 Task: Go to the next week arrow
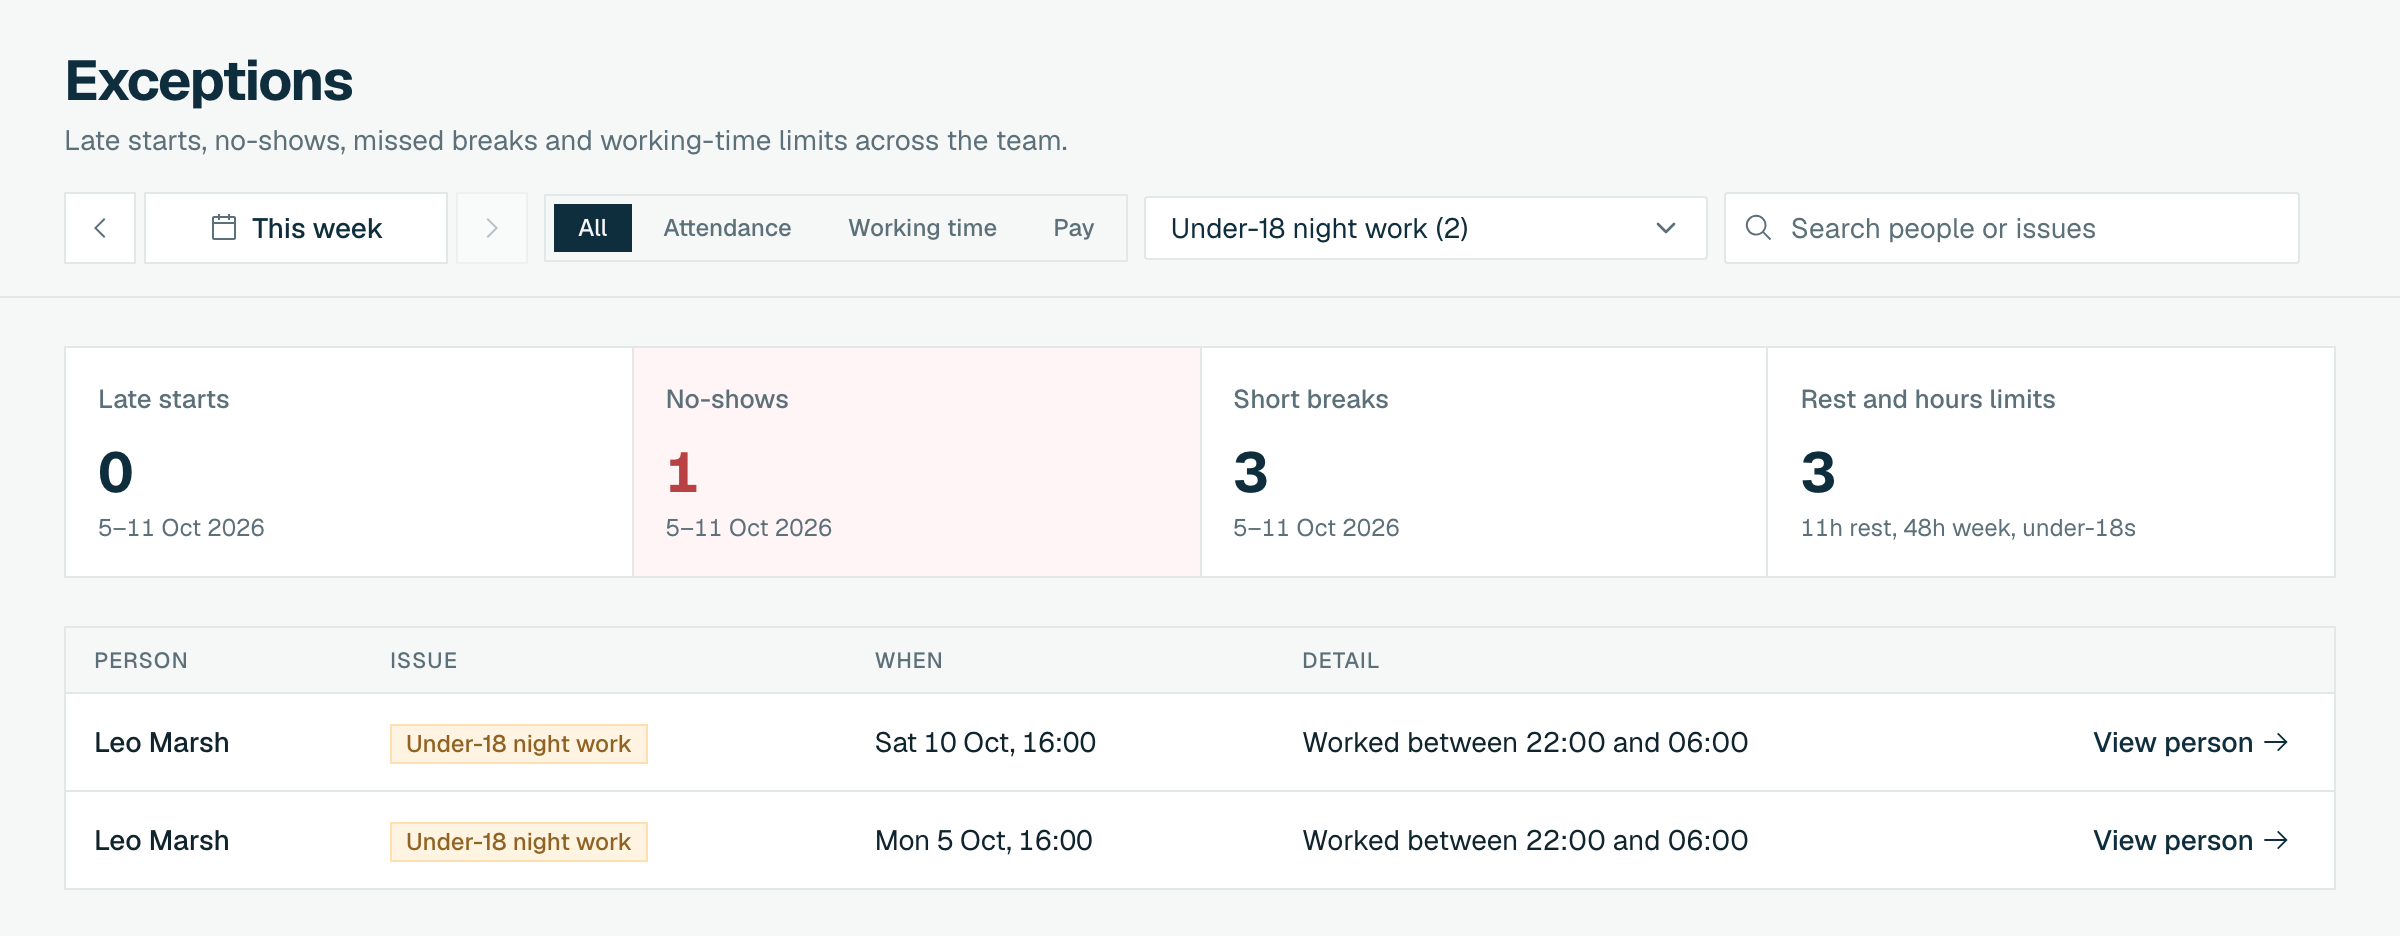click(x=492, y=228)
